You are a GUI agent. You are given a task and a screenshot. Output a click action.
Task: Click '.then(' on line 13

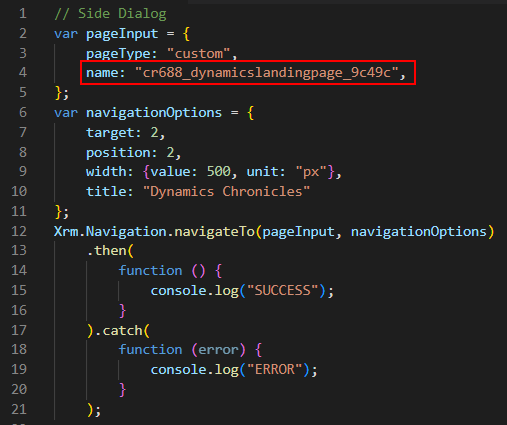click(x=110, y=251)
